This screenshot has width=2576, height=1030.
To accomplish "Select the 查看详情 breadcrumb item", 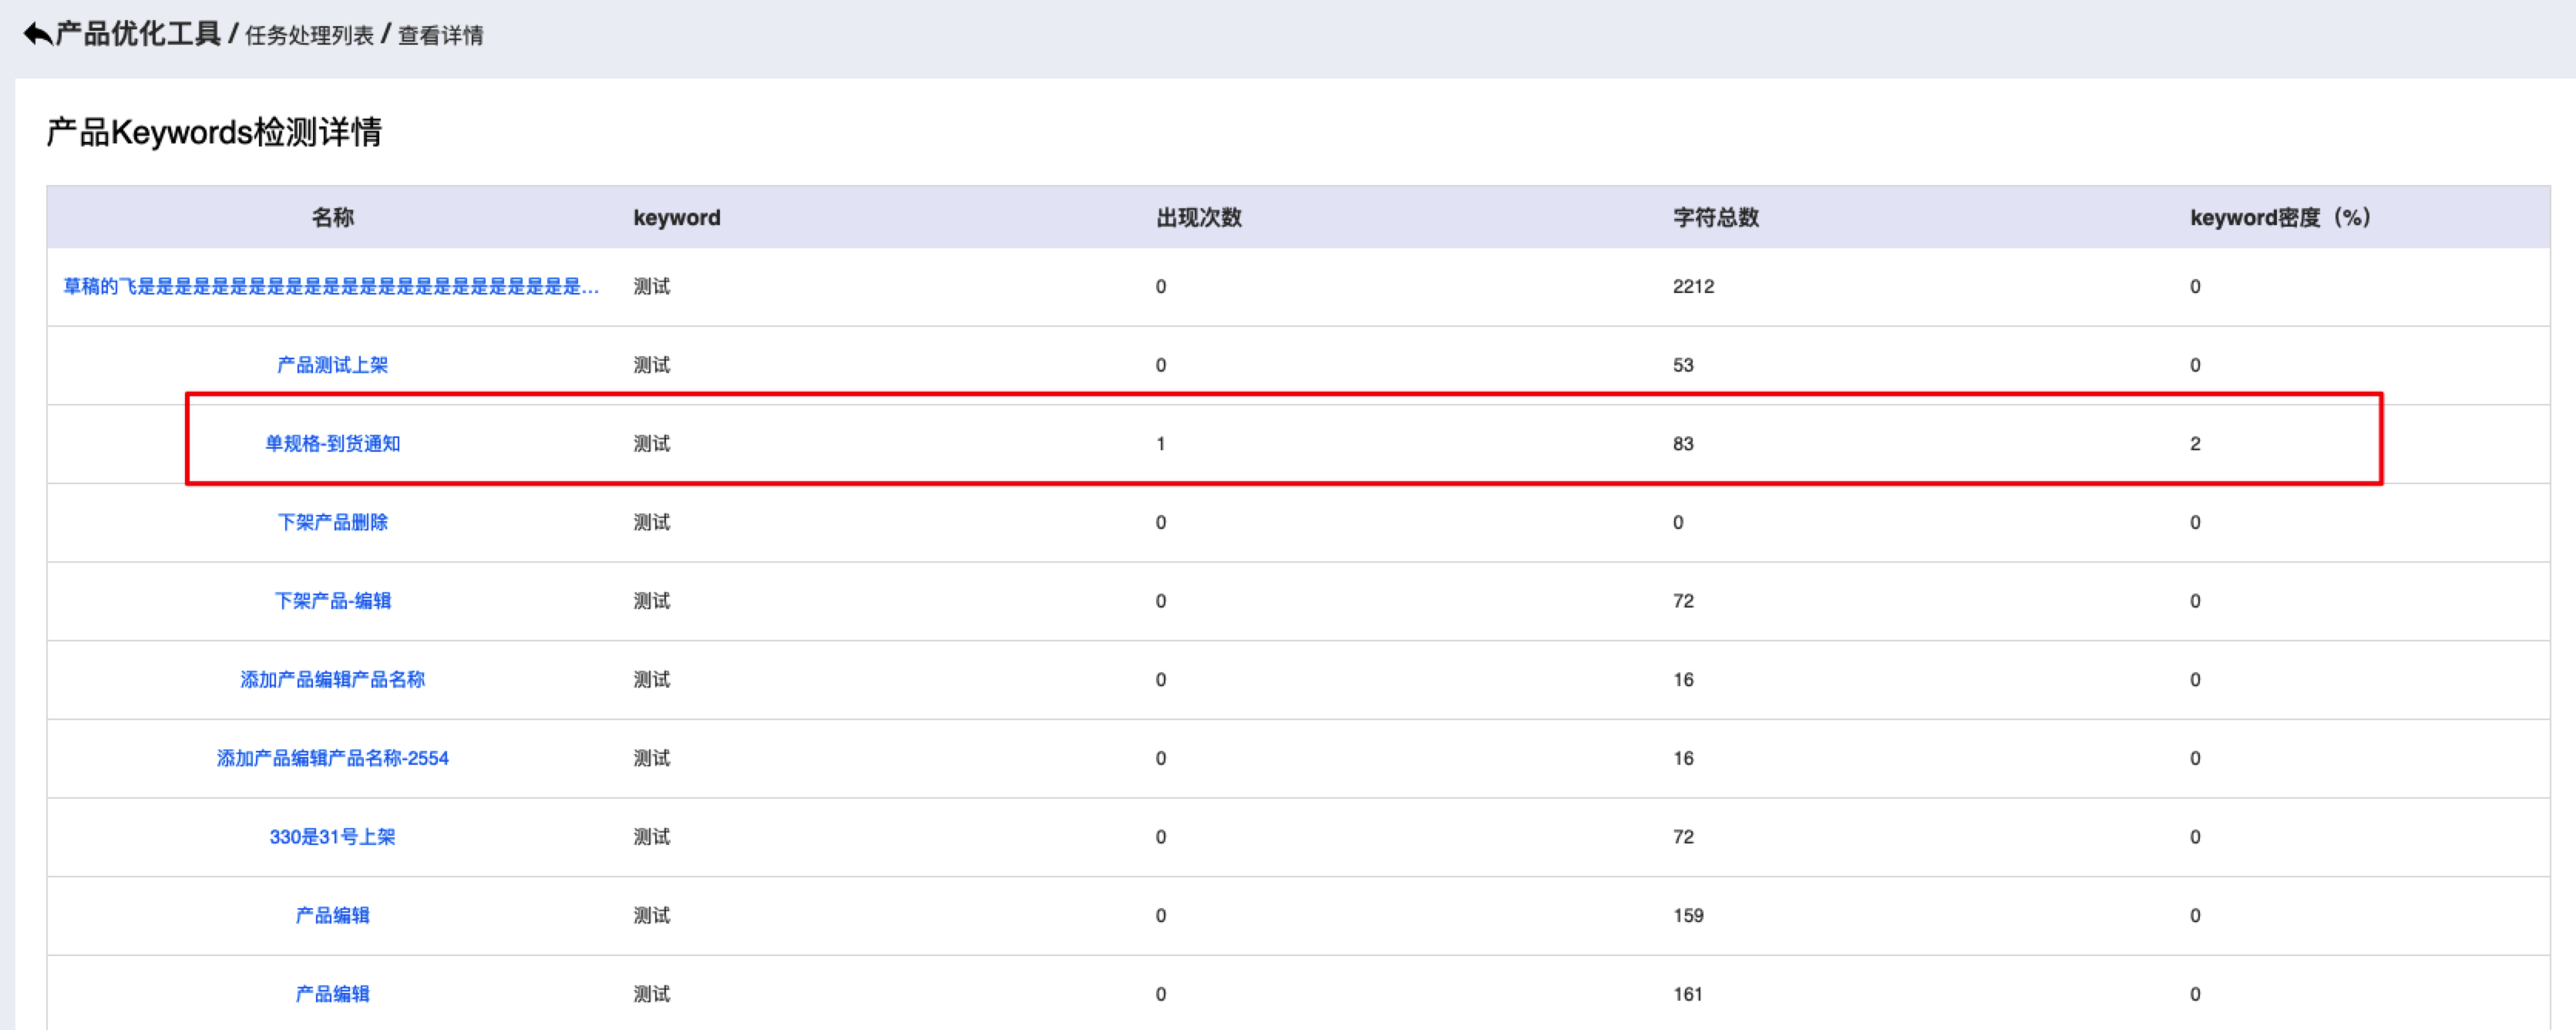I will pos(441,36).
